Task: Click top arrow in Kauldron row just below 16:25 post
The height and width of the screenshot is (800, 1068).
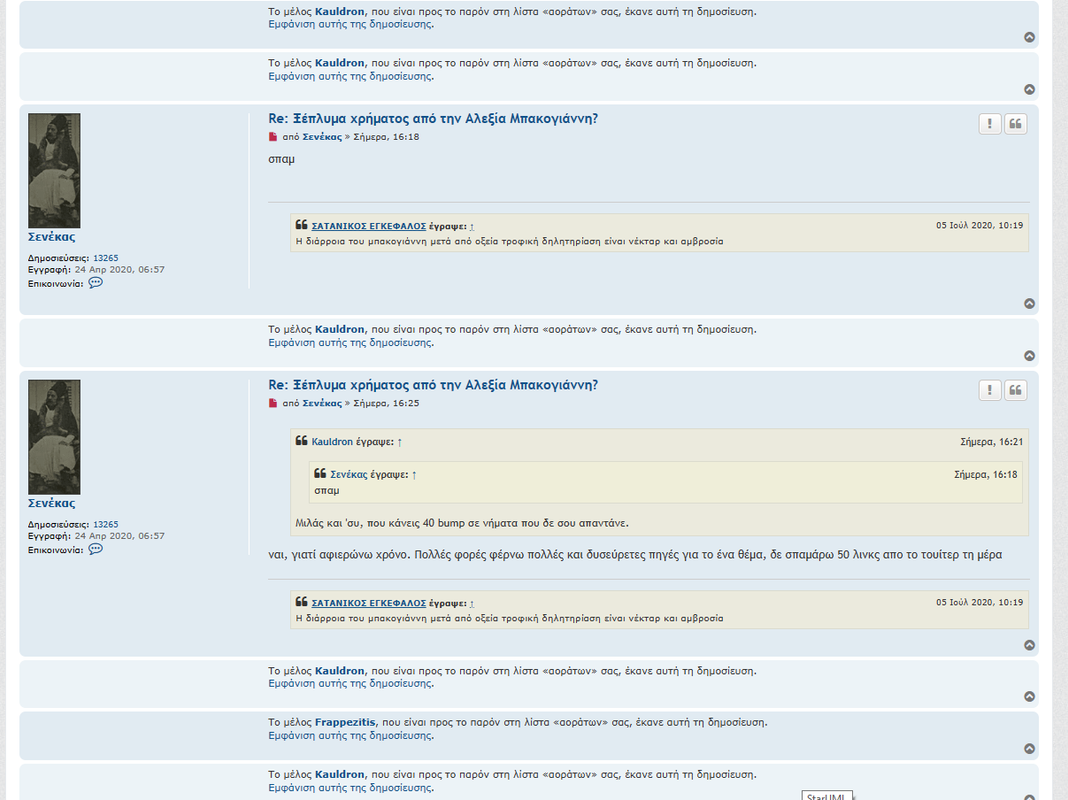Action: coord(1029,697)
